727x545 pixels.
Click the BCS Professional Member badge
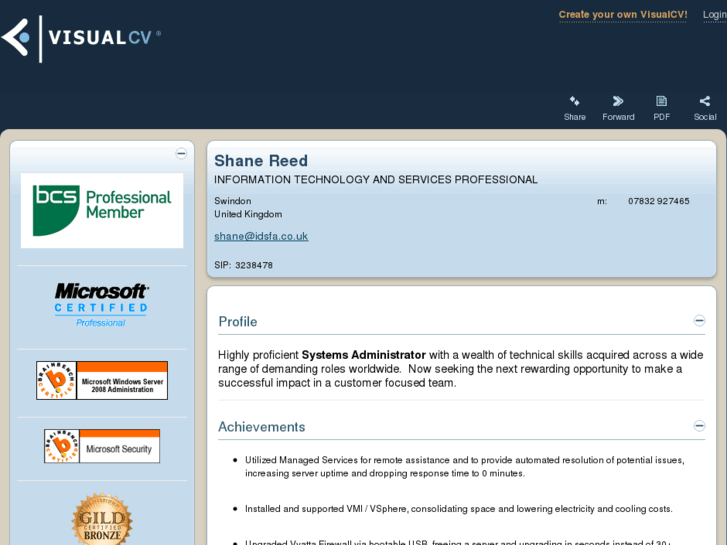(102, 210)
